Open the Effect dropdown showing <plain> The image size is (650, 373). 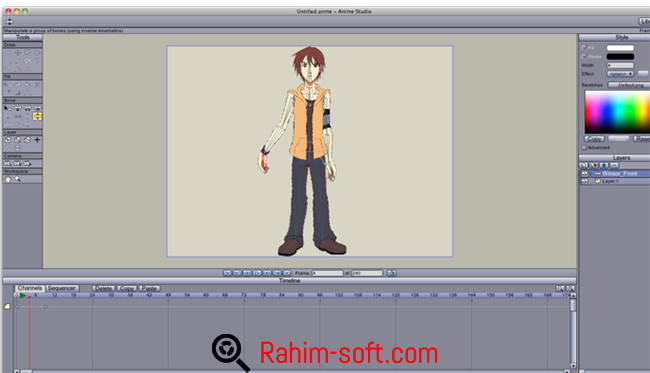(621, 74)
